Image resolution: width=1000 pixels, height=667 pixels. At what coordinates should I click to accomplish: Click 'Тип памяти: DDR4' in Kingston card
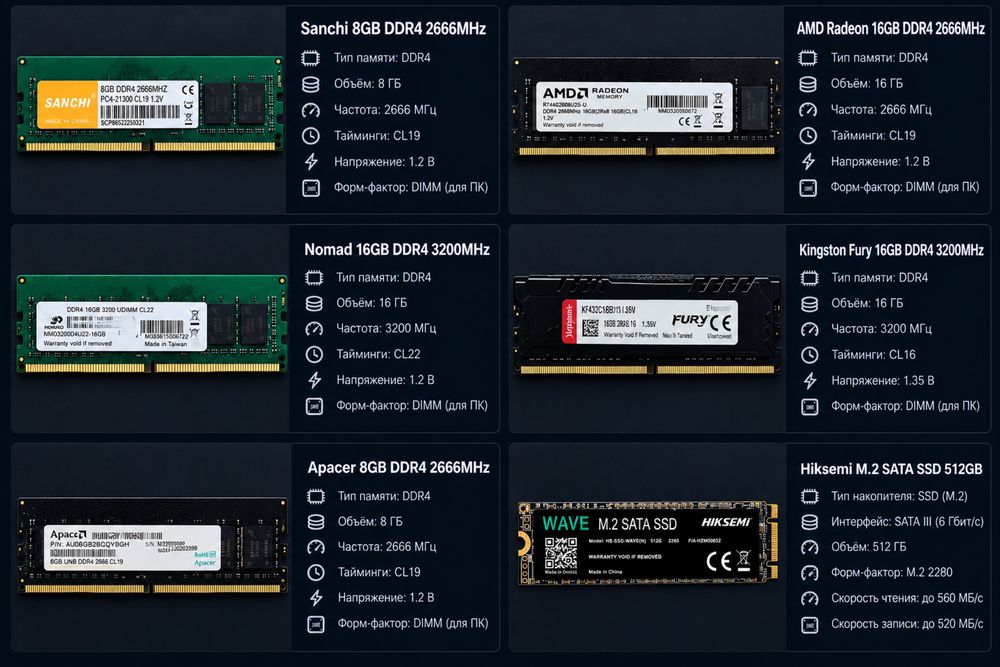(x=879, y=278)
